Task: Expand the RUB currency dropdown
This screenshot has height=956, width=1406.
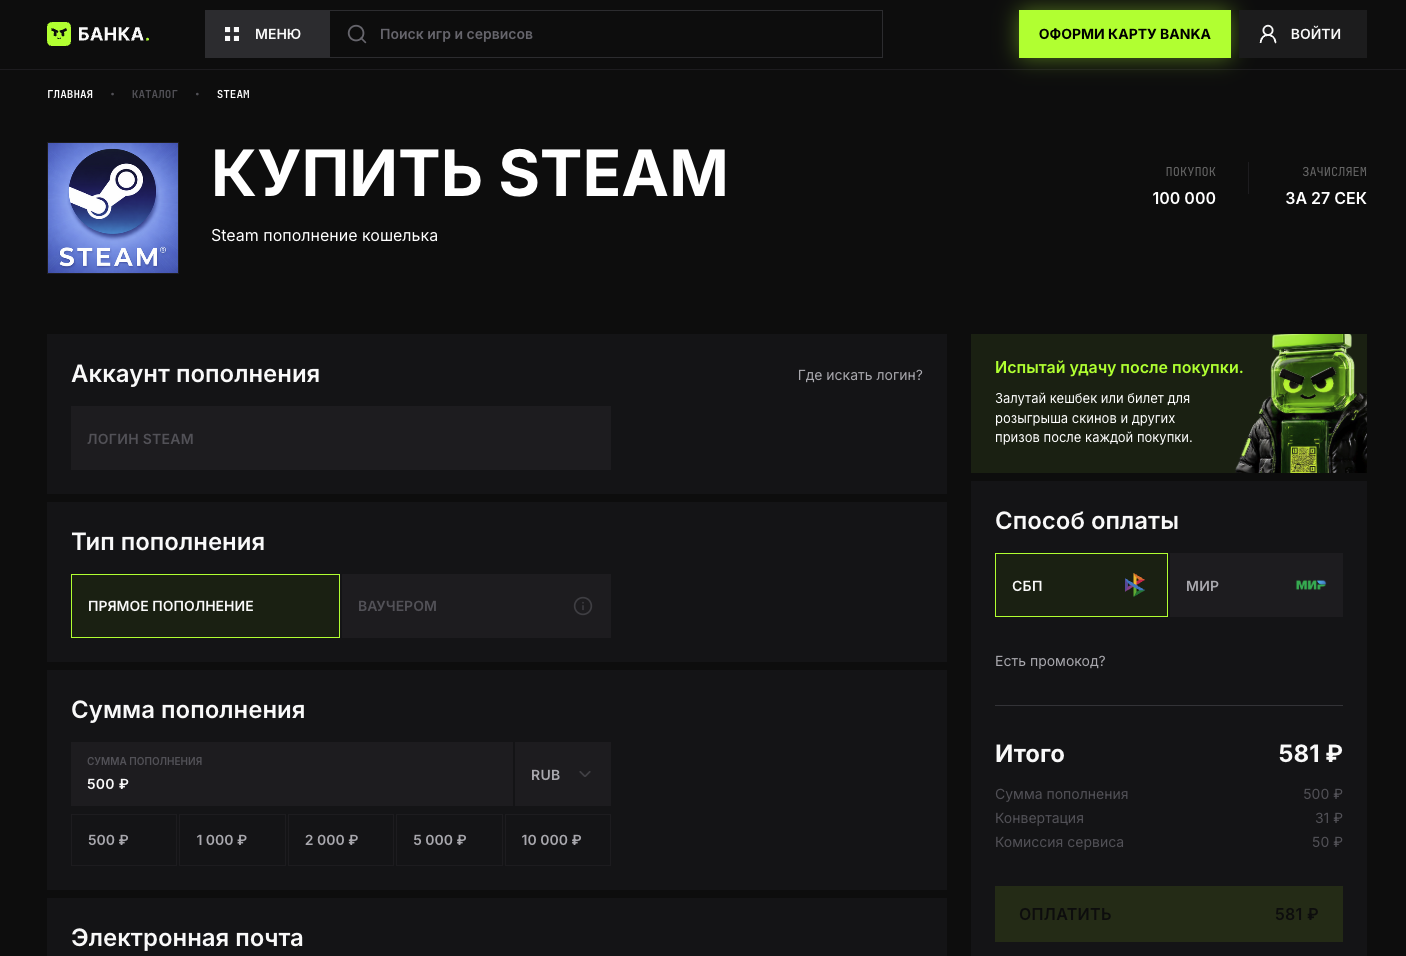Action: click(562, 775)
